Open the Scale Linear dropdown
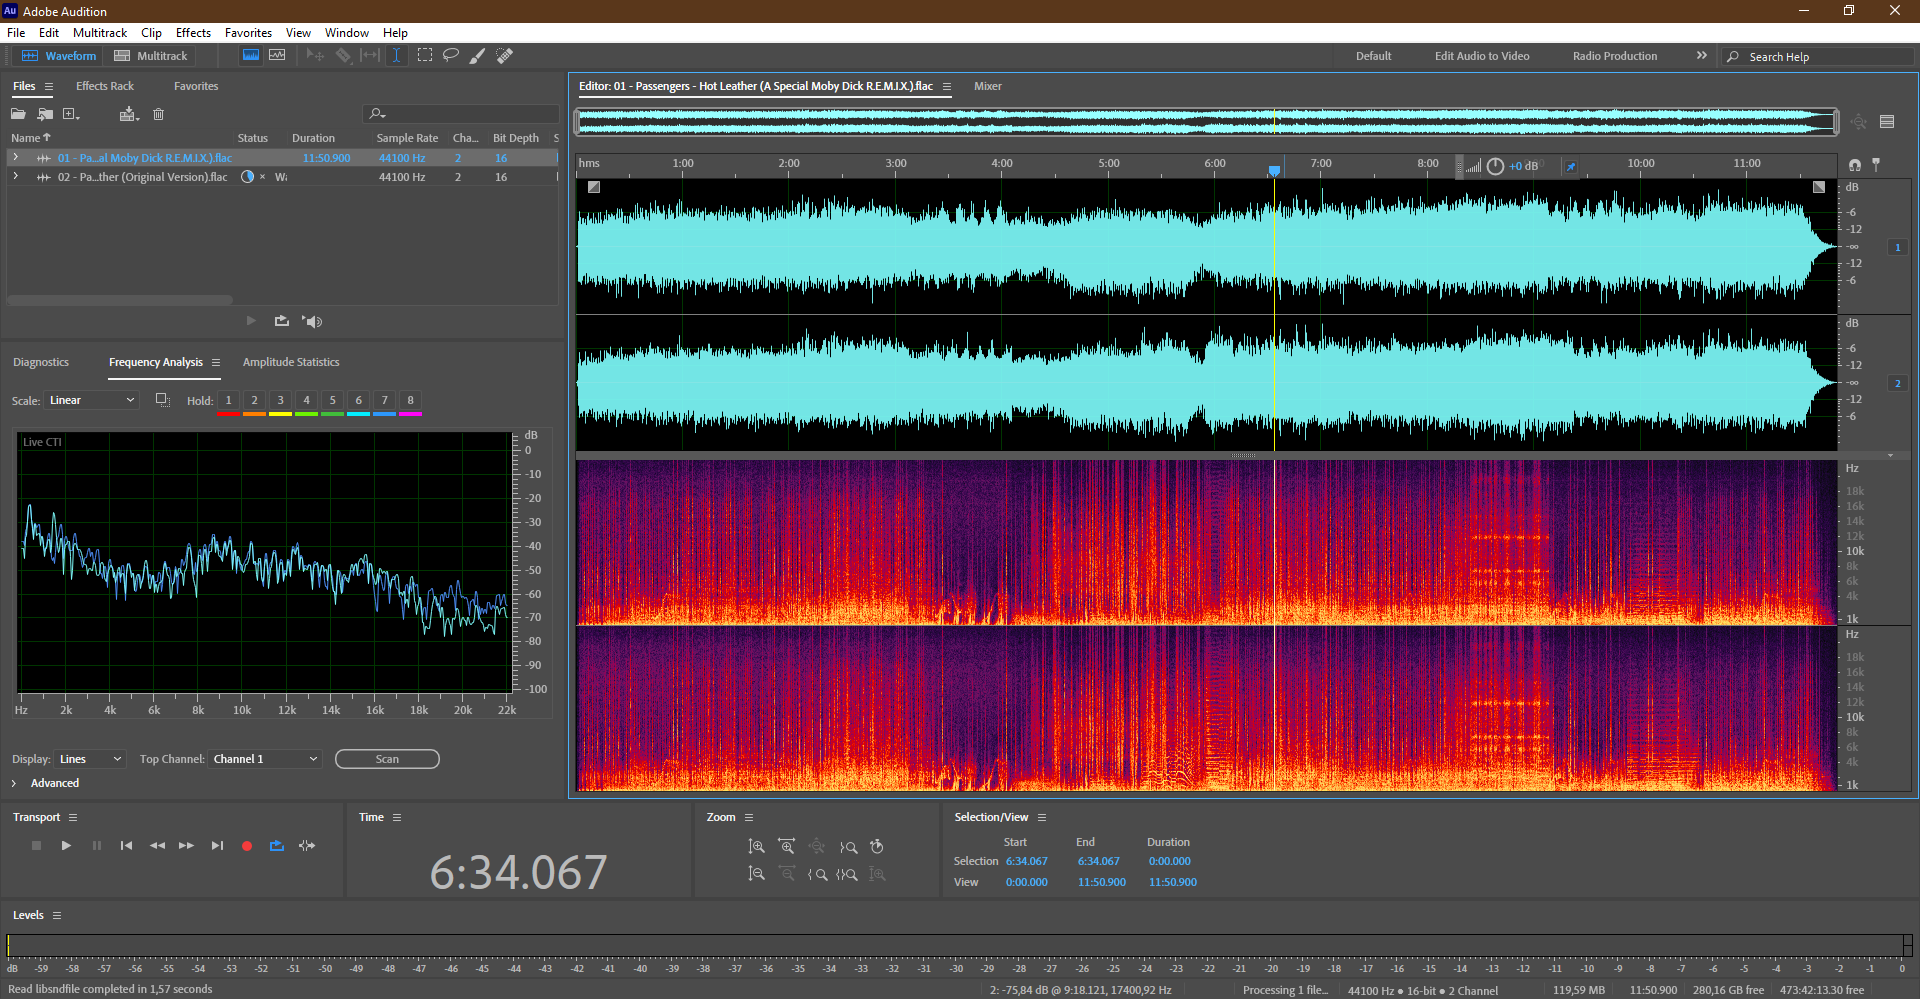Viewport: 1920px width, 999px height. click(92, 400)
